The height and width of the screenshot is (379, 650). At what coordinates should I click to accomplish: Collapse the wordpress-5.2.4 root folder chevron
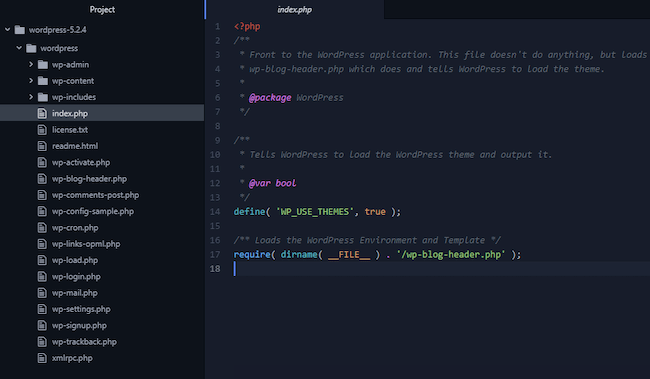point(7,29)
